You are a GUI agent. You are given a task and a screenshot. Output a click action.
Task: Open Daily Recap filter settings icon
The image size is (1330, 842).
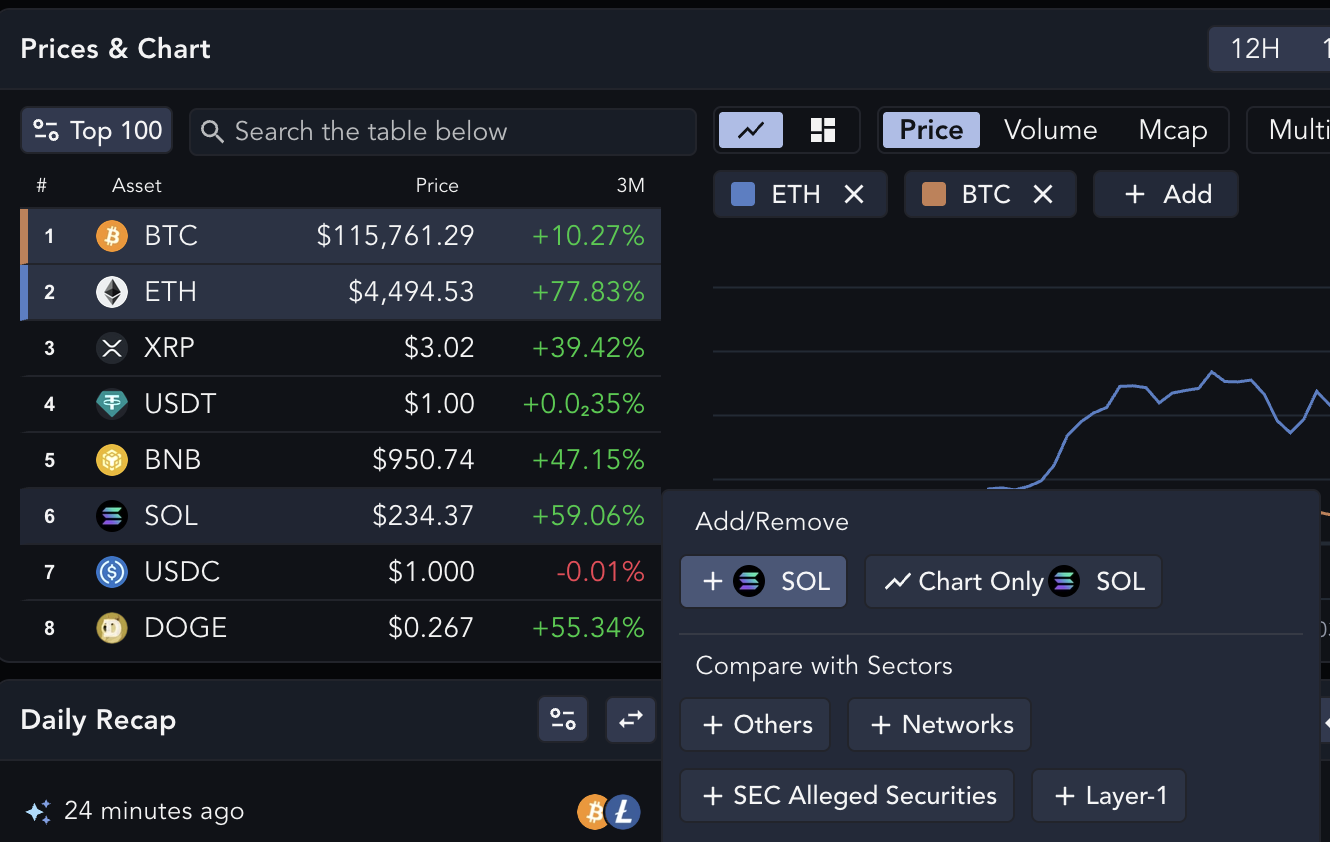pos(563,719)
